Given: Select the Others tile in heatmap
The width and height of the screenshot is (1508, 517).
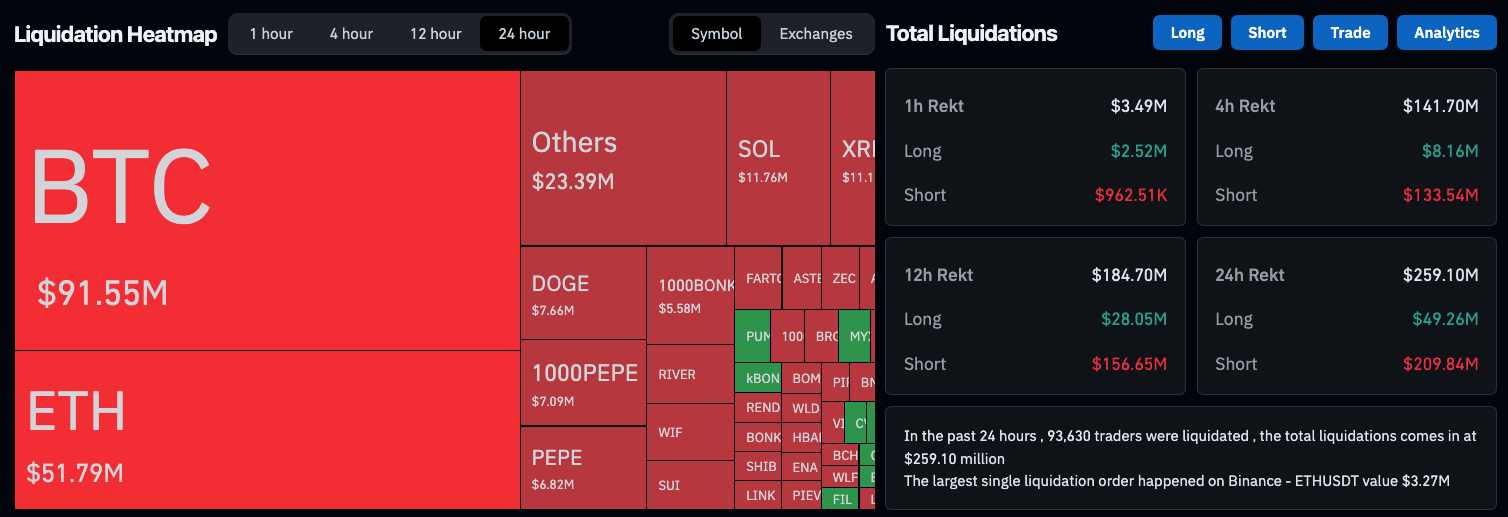Looking at the screenshot, I should [623, 158].
